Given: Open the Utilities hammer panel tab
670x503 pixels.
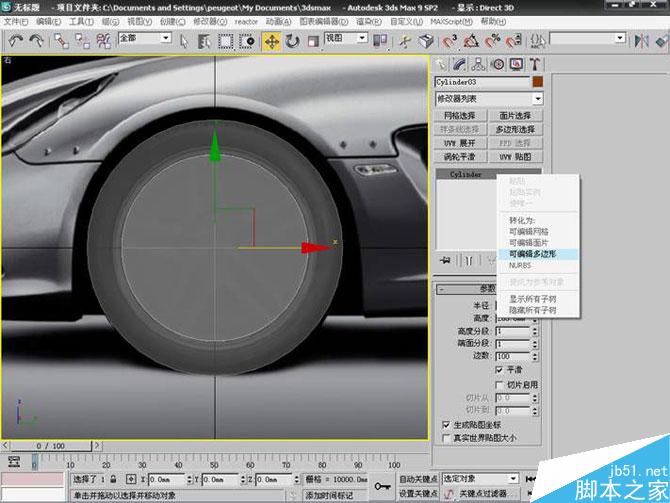Looking at the screenshot, I should pyautogui.click(x=535, y=64).
